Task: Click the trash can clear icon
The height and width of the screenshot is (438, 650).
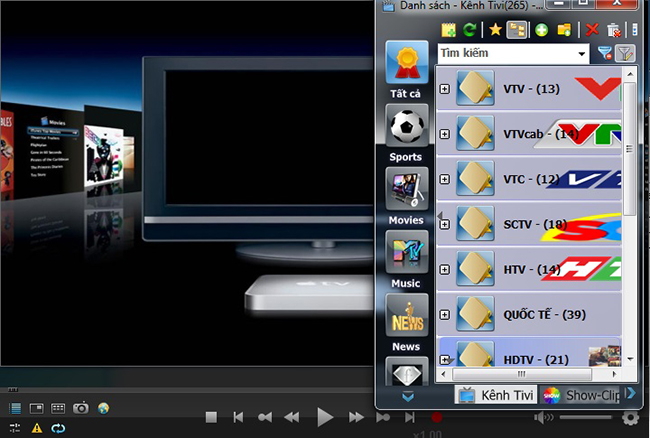Action: point(614,30)
